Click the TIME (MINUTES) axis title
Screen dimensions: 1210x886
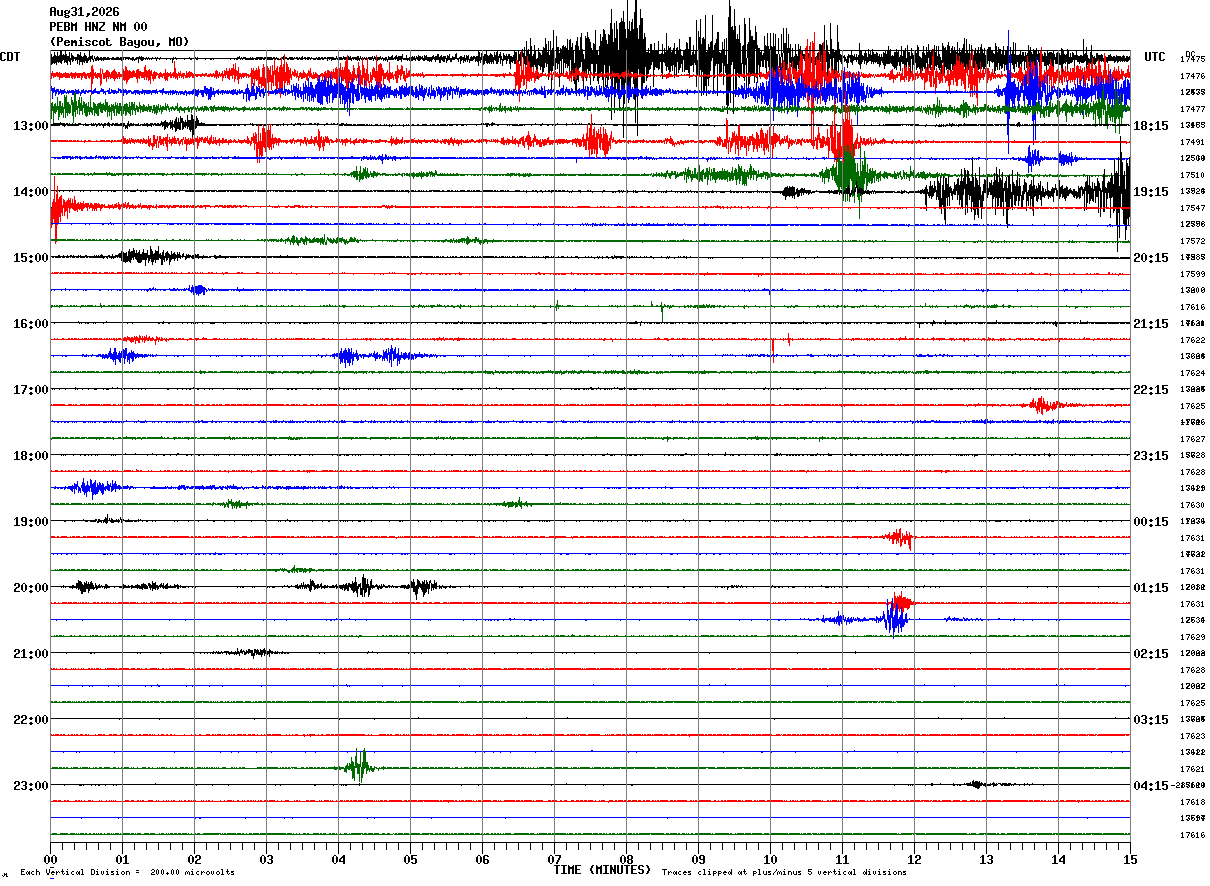(x=602, y=870)
